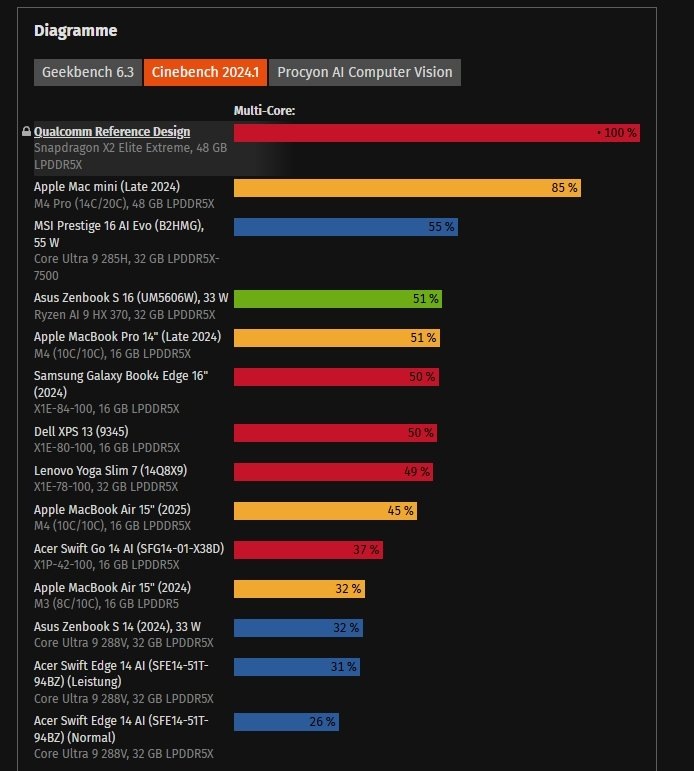Click the 45 % MacBook Air 15" (2025) bar
This screenshot has height=771, width=694.
(x=325, y=511)
